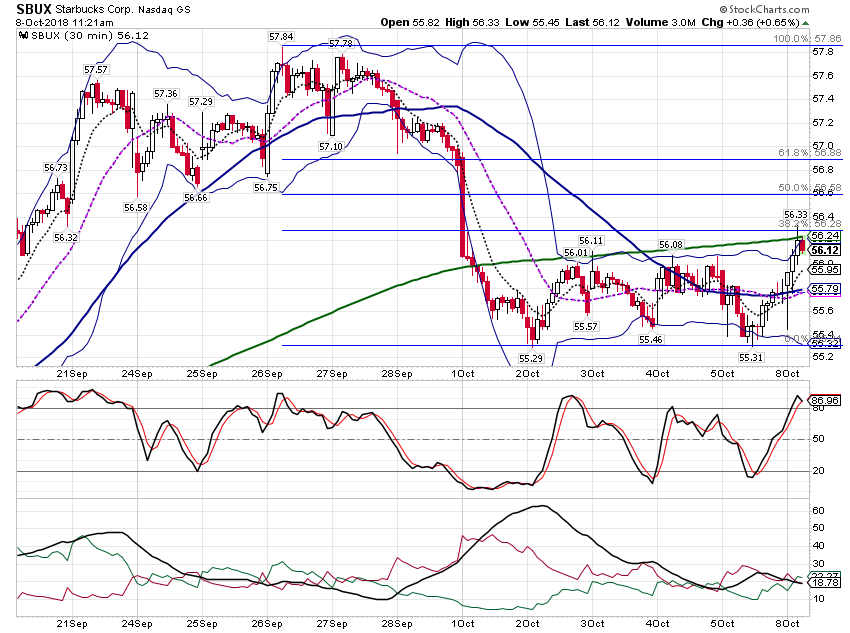Click the Starbucks Corp. company name
Viewport: 850px width, 633px height.
pyautogui.click(x=94, y=10)
